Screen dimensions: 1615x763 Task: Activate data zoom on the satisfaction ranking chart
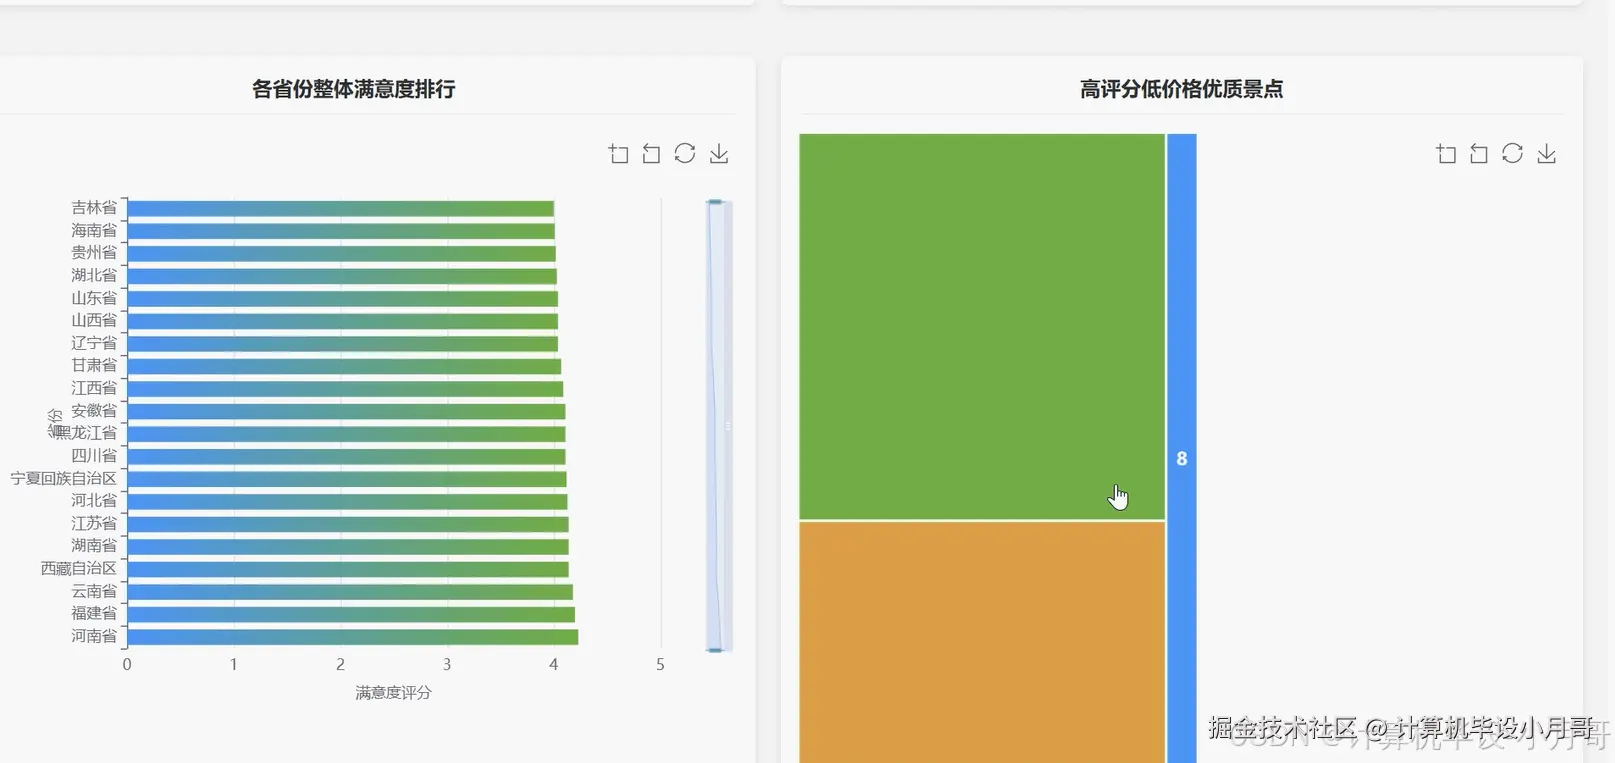(x=618, y=153)
